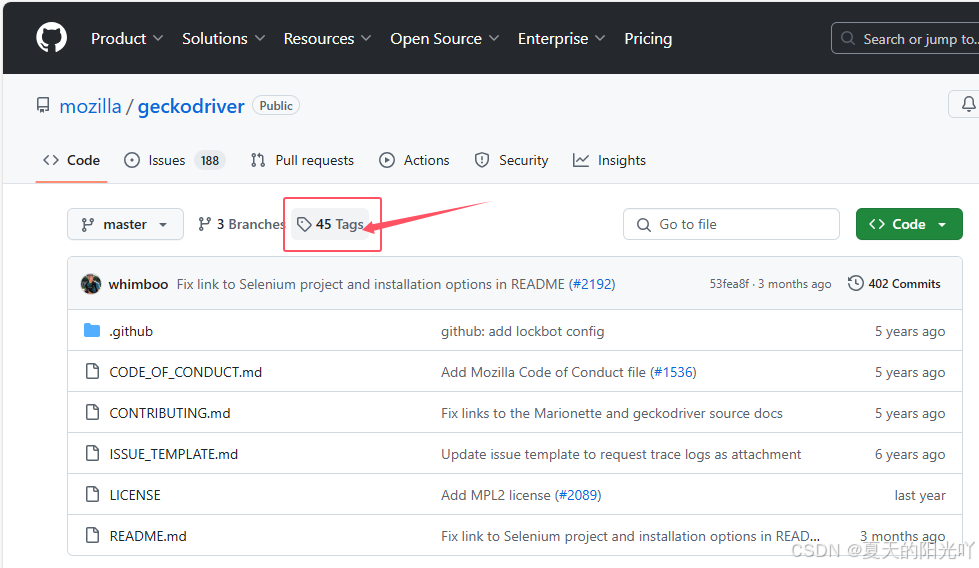Click the Search or jump to field

[x=905, y=39]
